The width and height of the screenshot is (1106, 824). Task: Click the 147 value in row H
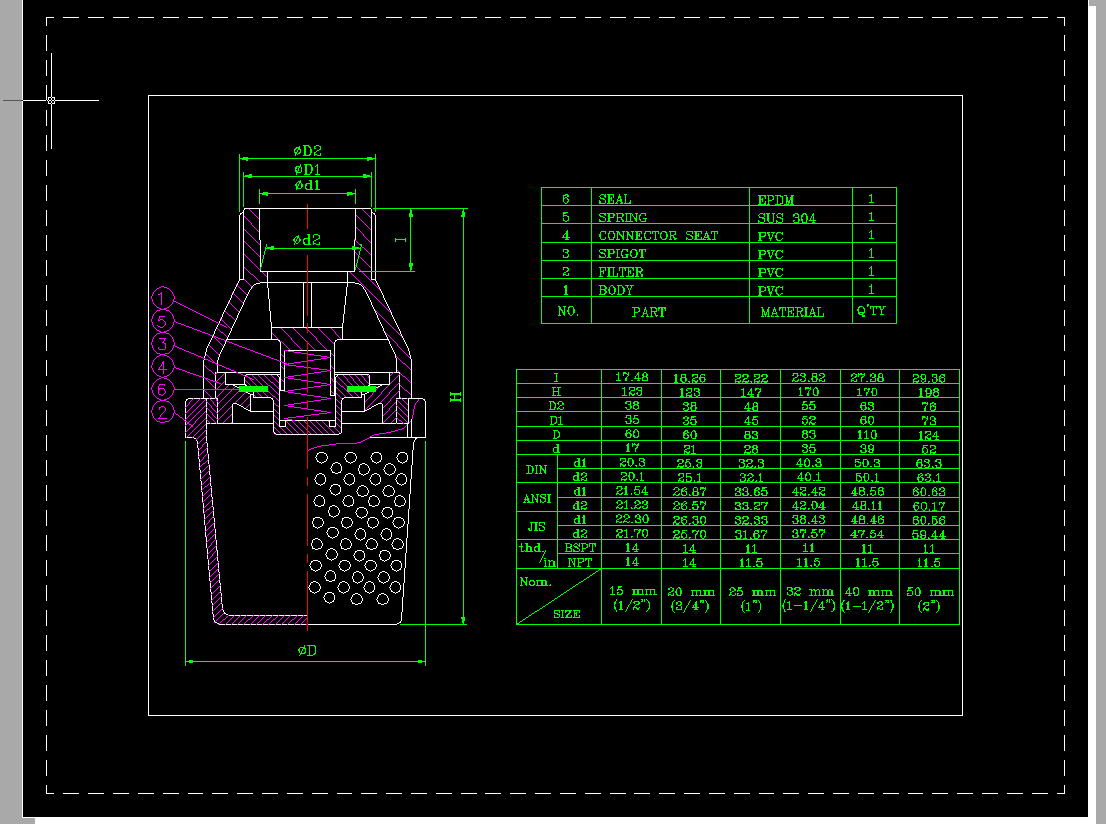[750, 392]
